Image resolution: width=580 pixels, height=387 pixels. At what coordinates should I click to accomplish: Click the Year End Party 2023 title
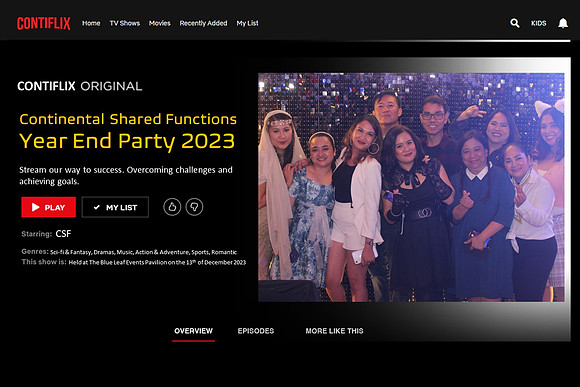tap(127, 141)
